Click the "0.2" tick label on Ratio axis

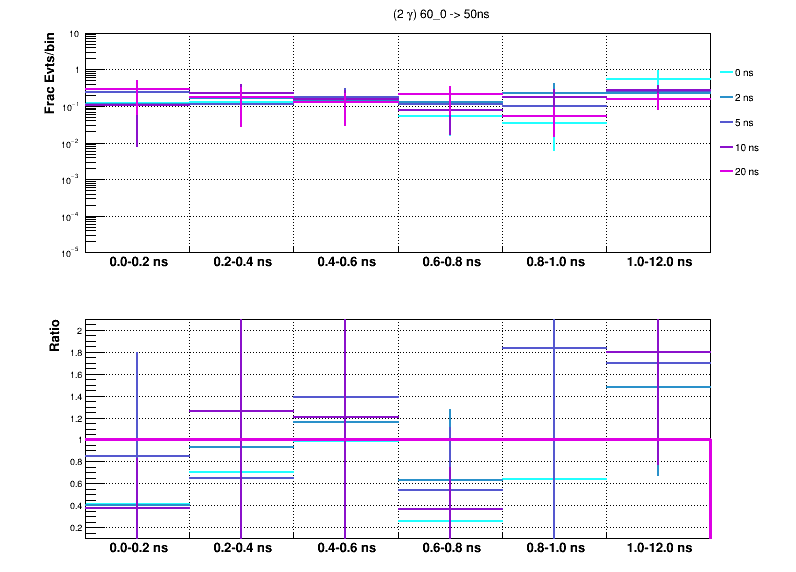[73, 527]
